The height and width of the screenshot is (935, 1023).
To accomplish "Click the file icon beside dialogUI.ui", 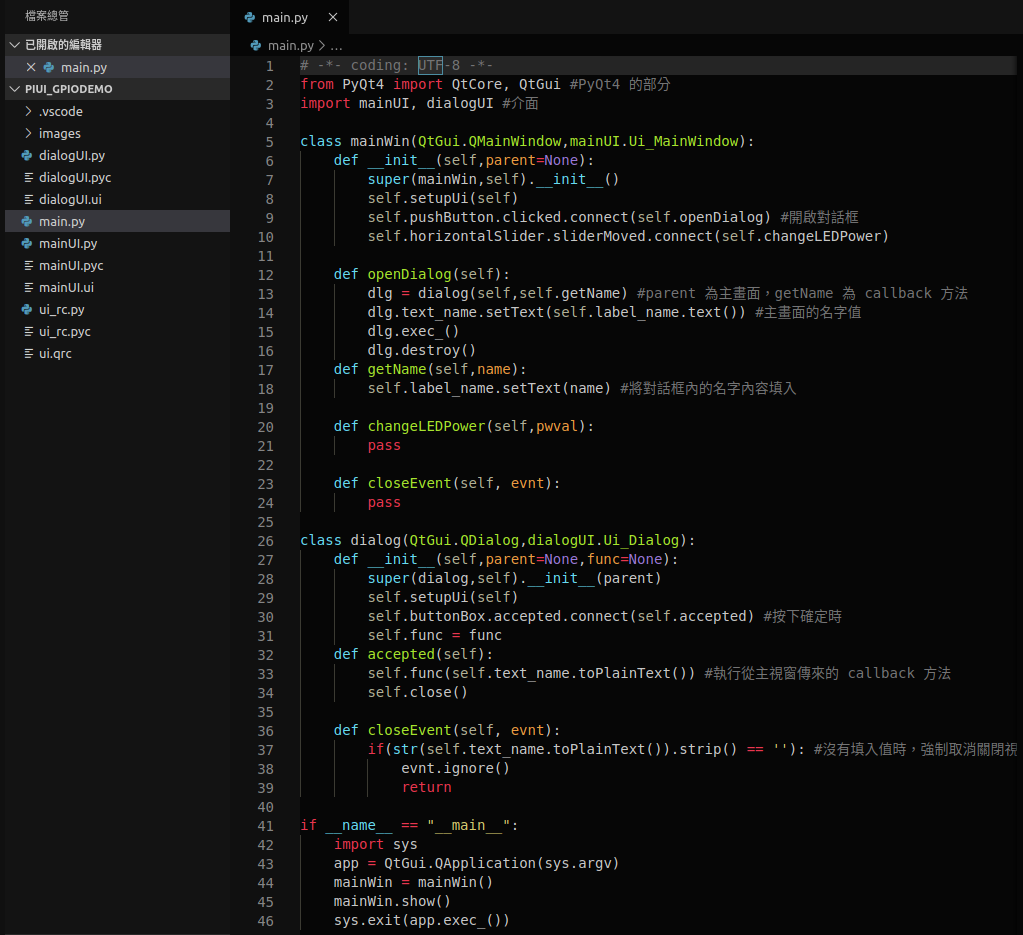I will (x=28, y=200).
